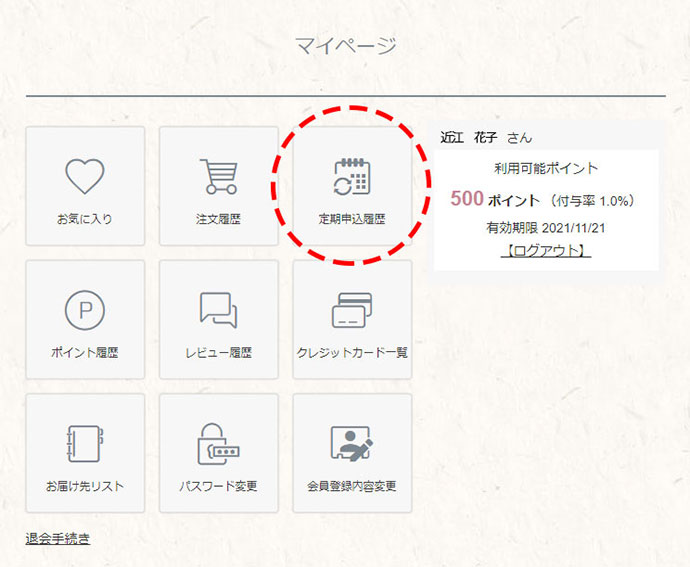View レビュー履歴 label
Image resolution: width=690 pixels, height=567 pixels.
[x=218, y=353]
